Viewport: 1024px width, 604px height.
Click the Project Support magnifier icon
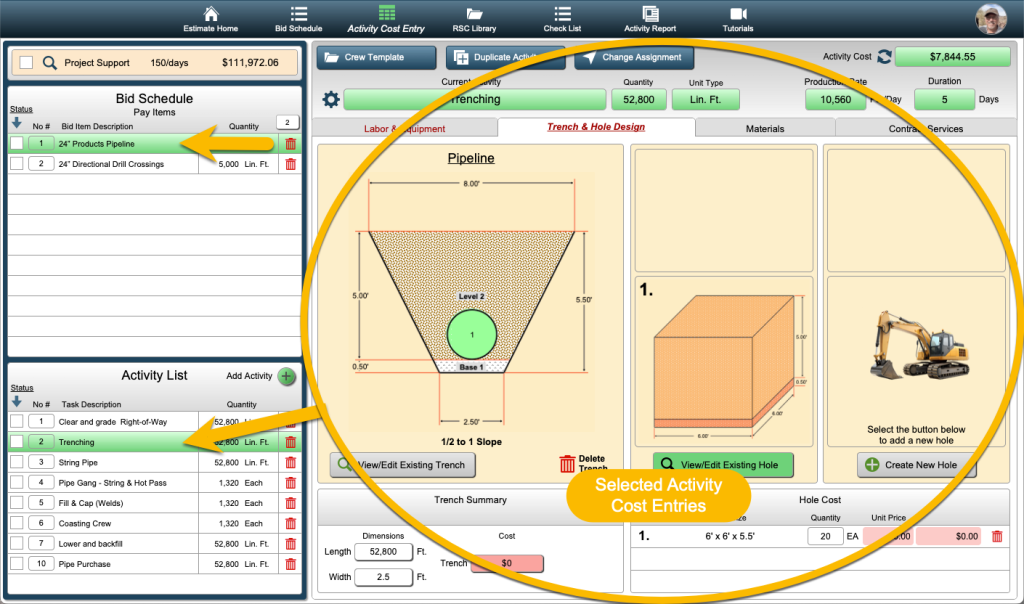click(x=50, y=63)
